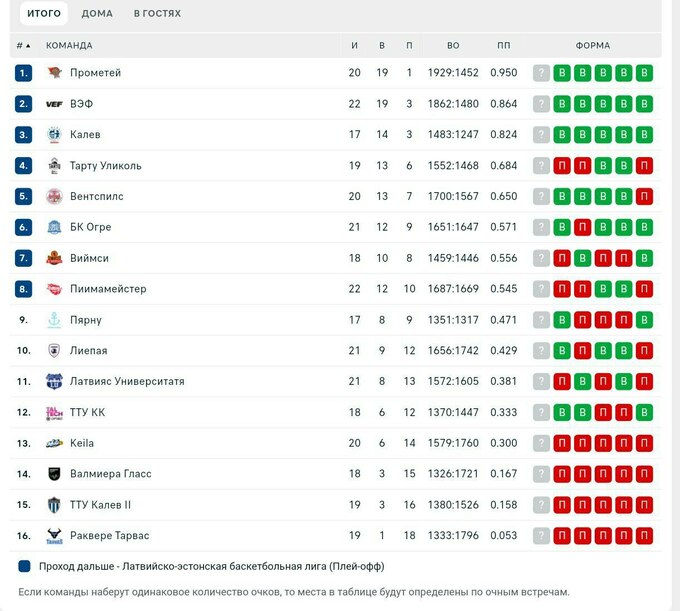This screenshot has height=611, width=680.
Task: Click the Виймси team logo icon
Action: pos(54,258)
